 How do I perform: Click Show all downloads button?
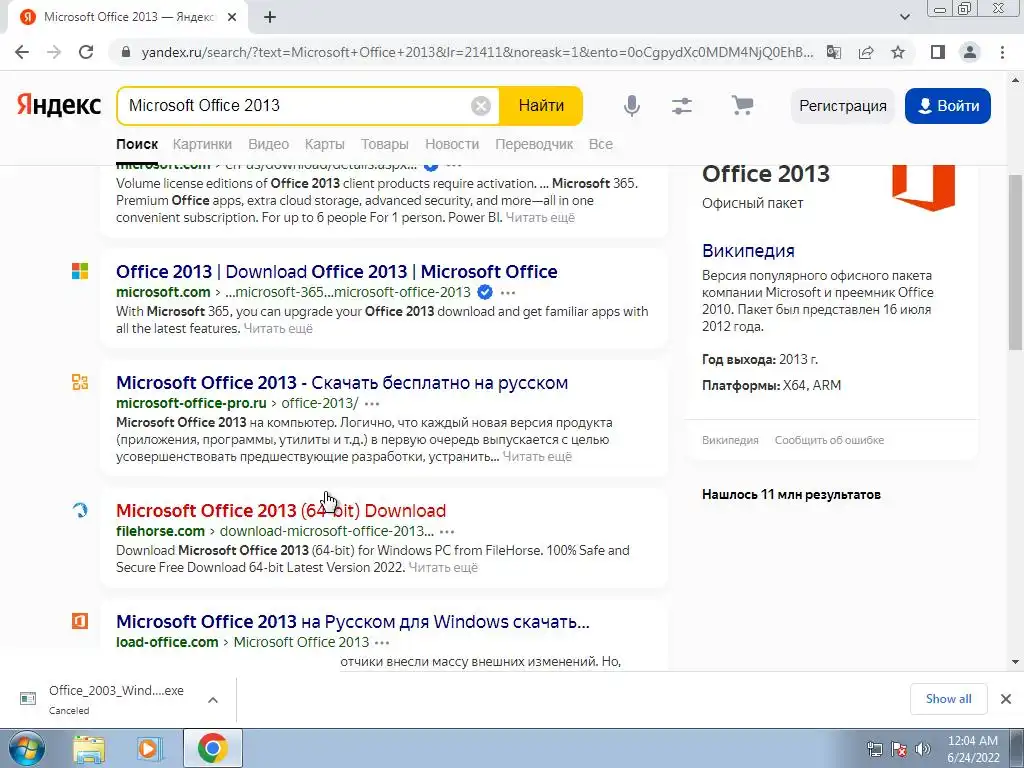(948, 699)
